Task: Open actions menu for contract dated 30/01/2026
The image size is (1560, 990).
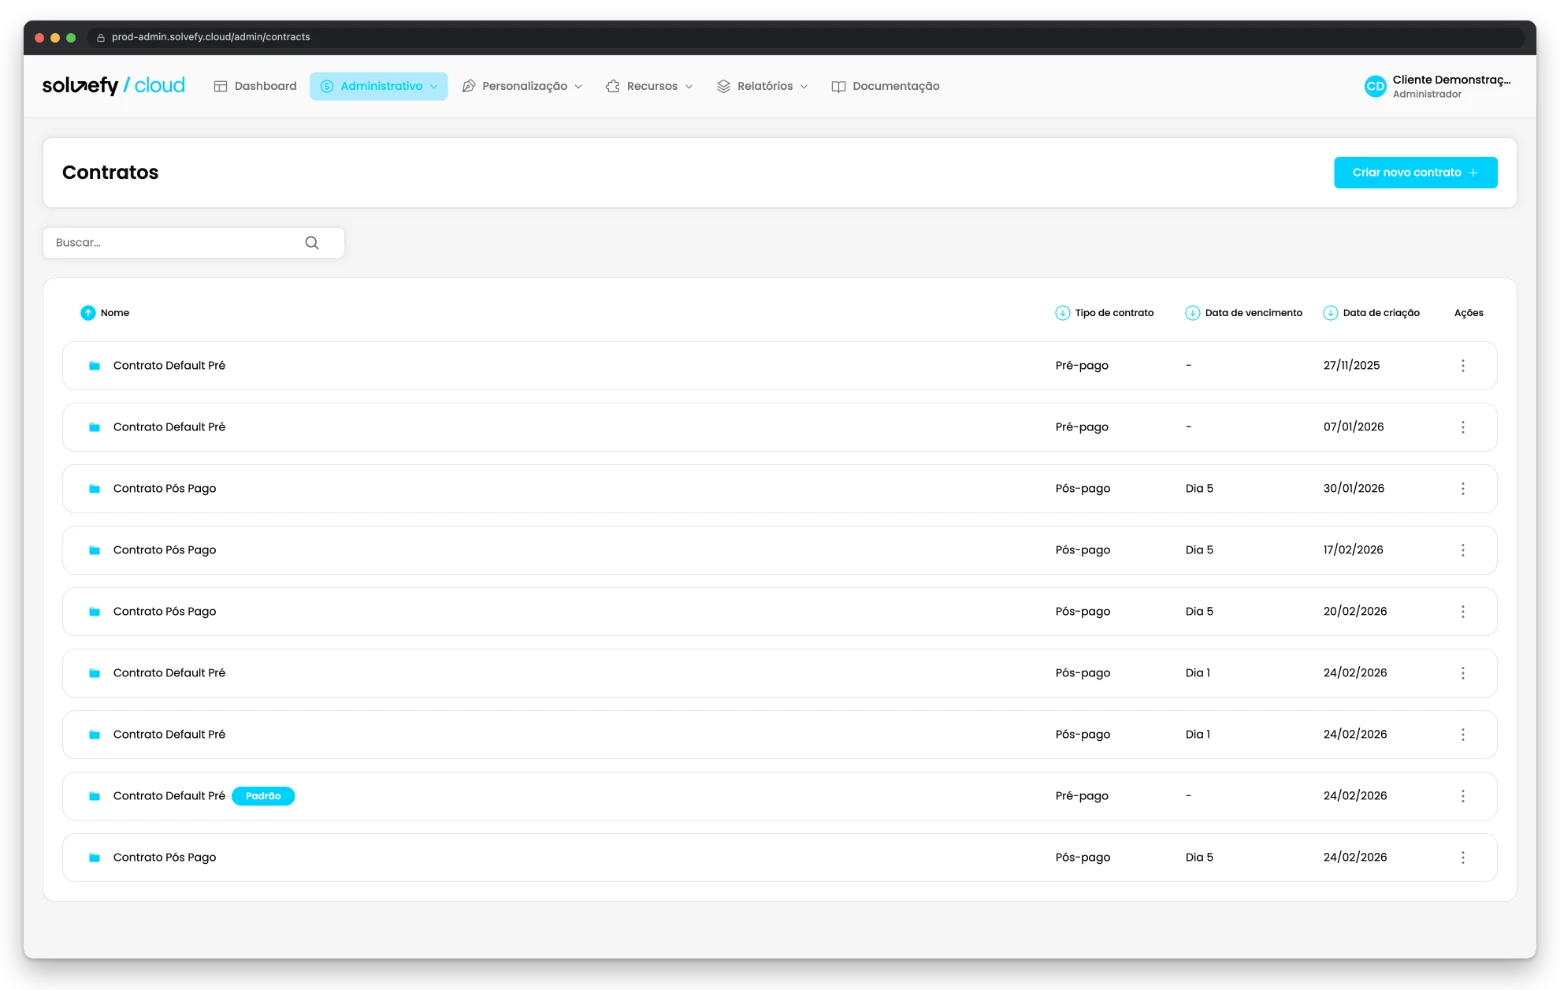Action: 1463,489
